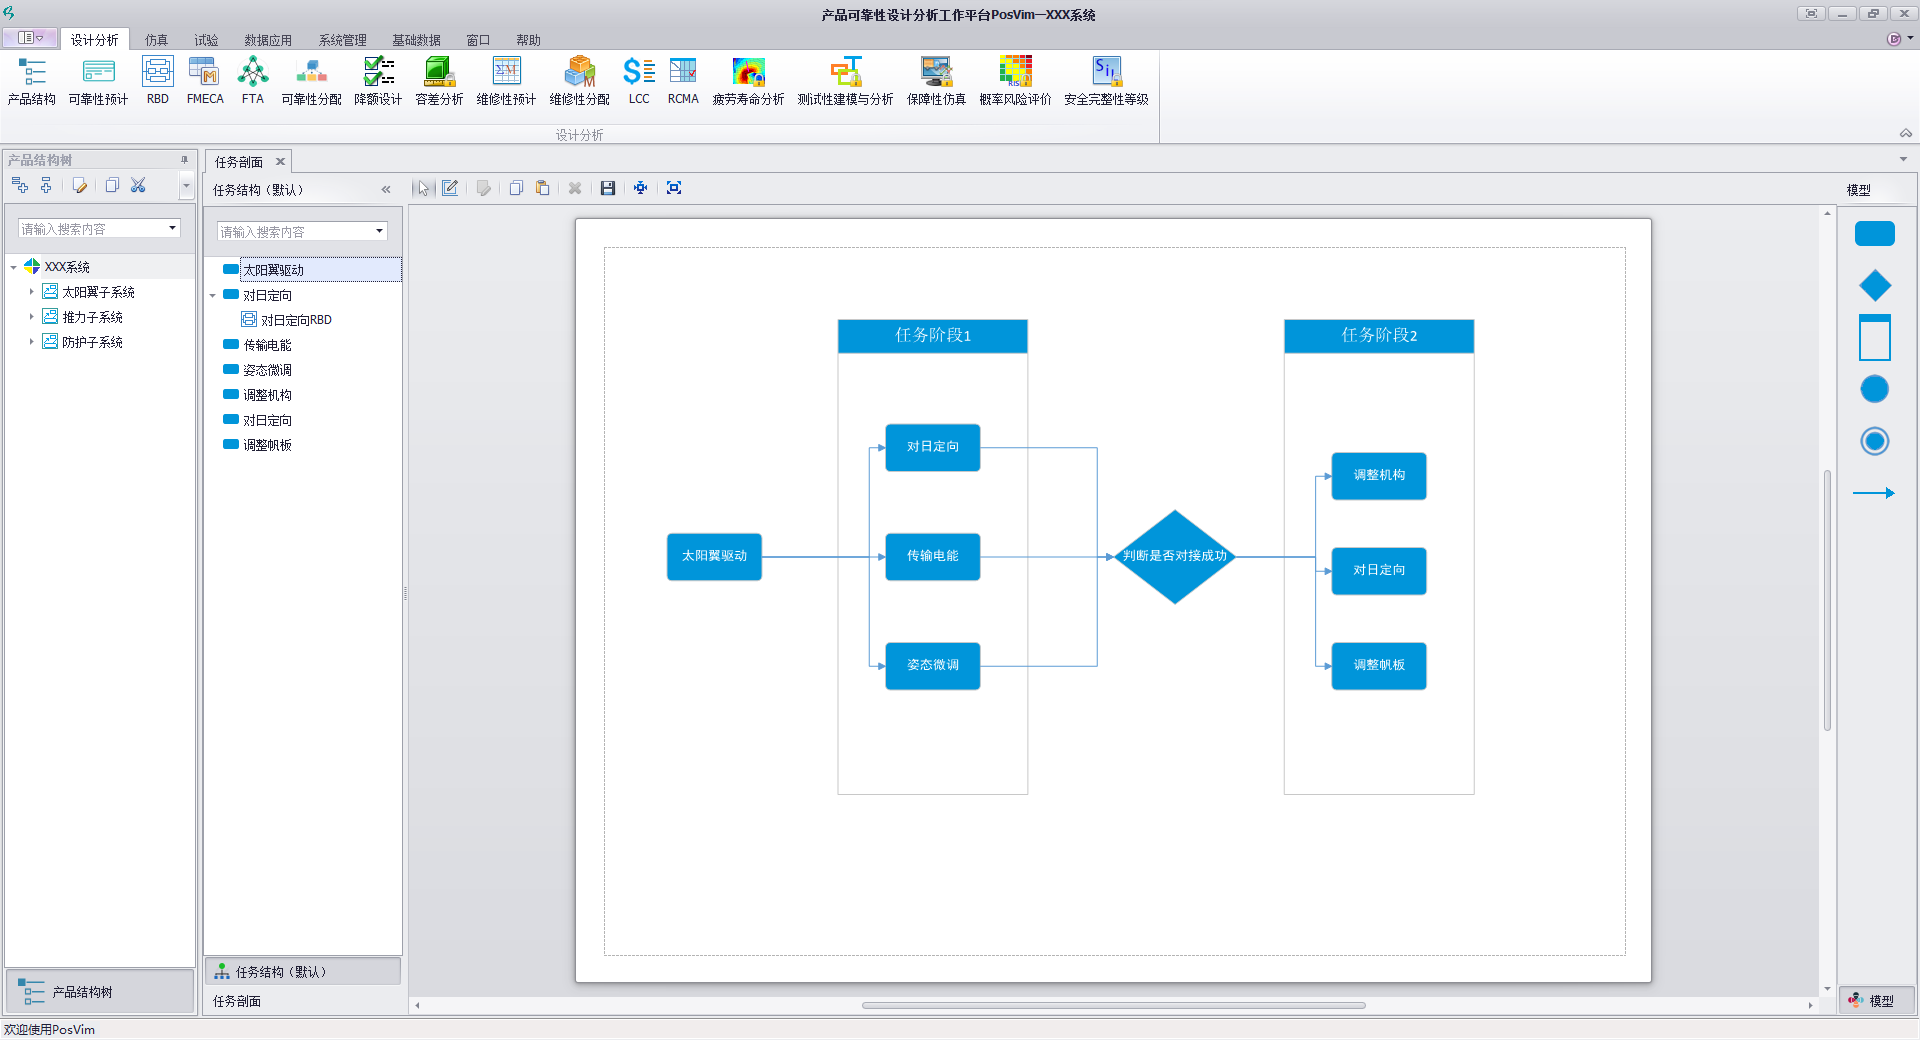Viewport: 1920px width, 1040px height.
Task: Click the edit pencil icon in diagram toolbar
Action: (450, 188)
